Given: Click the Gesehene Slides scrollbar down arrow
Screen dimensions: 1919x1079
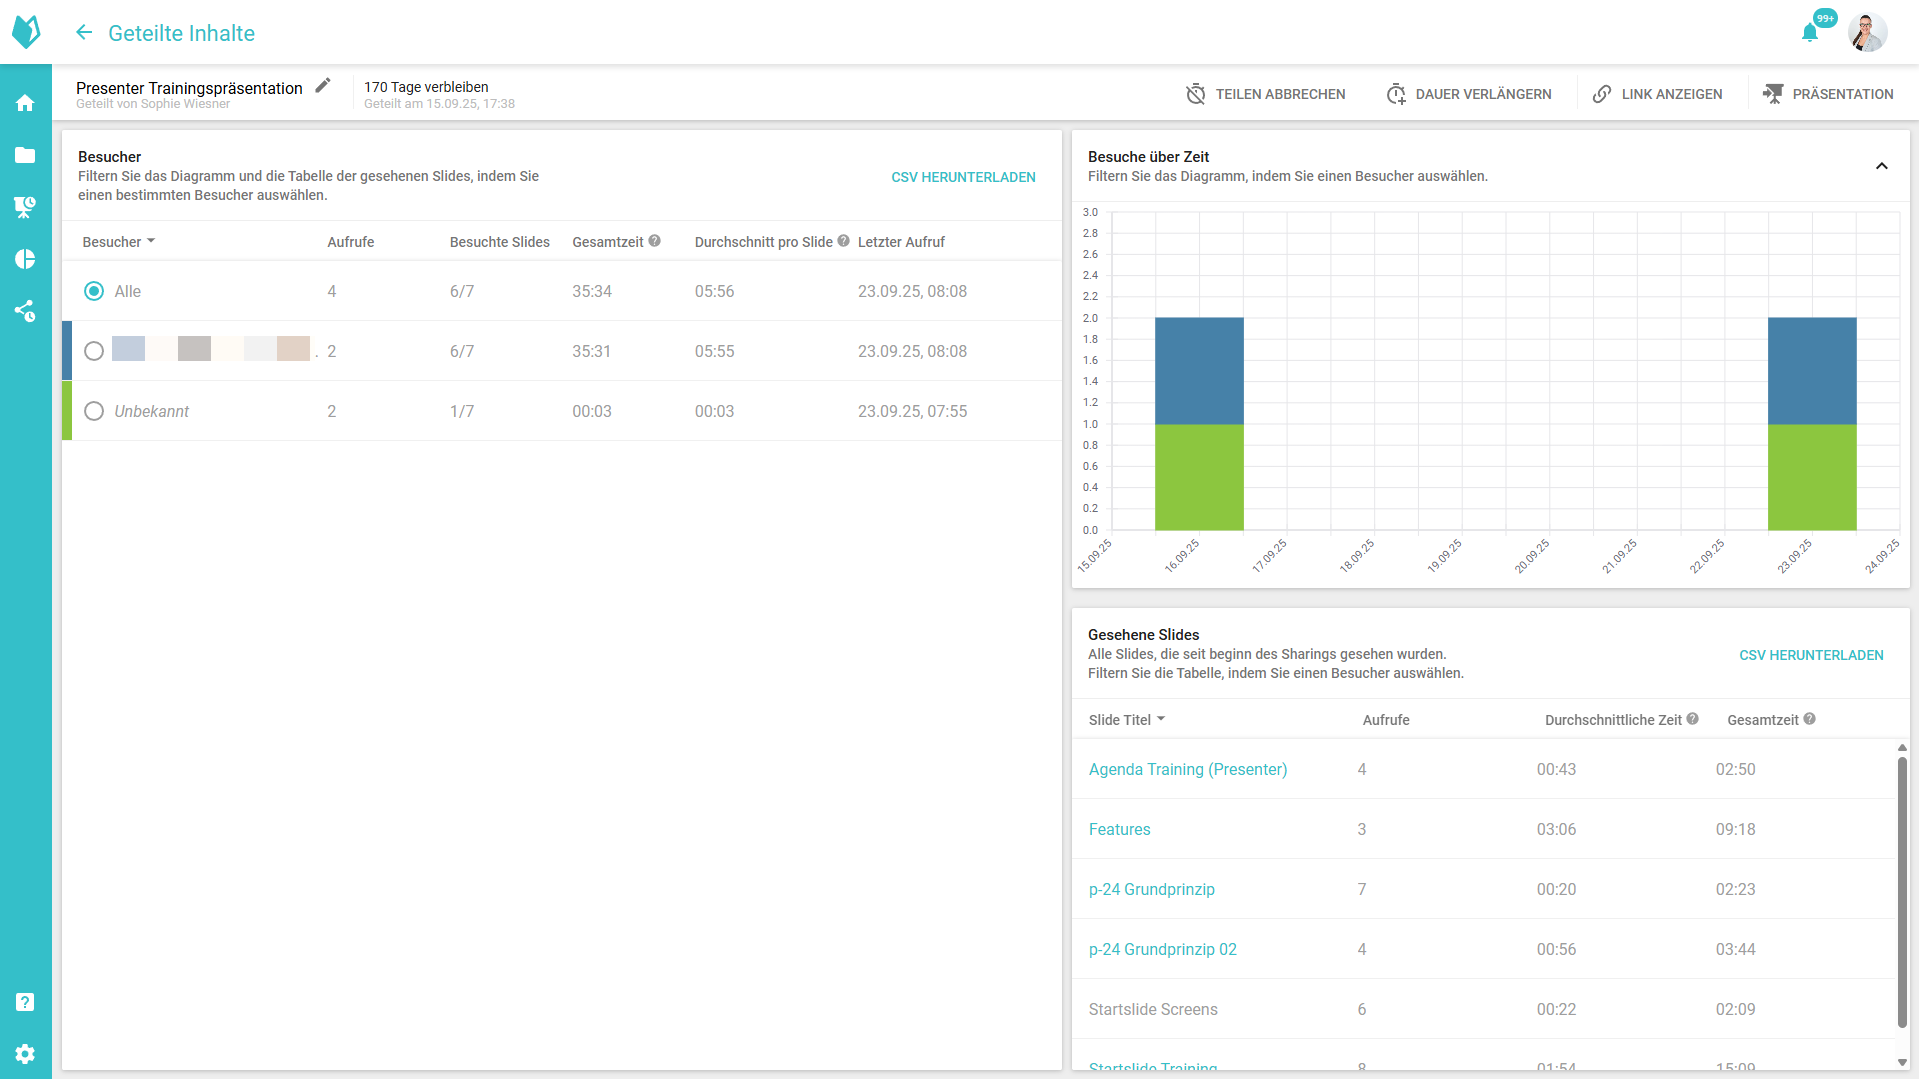Looking at the screenshot, I should 1902,1062.
